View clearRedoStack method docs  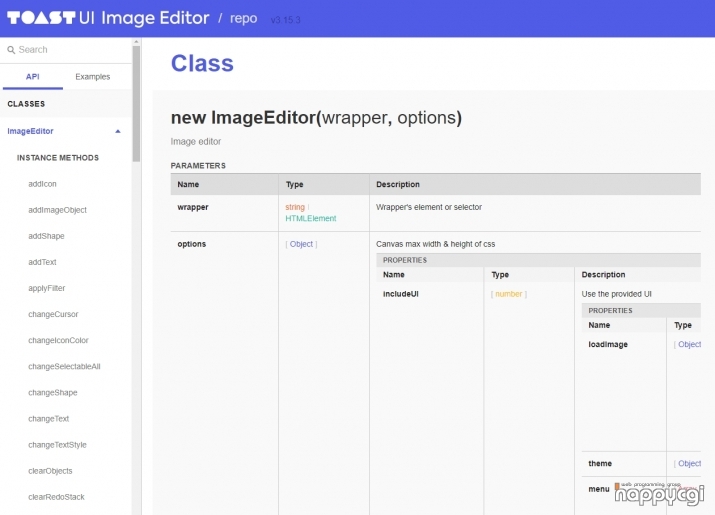pos(56,497)
